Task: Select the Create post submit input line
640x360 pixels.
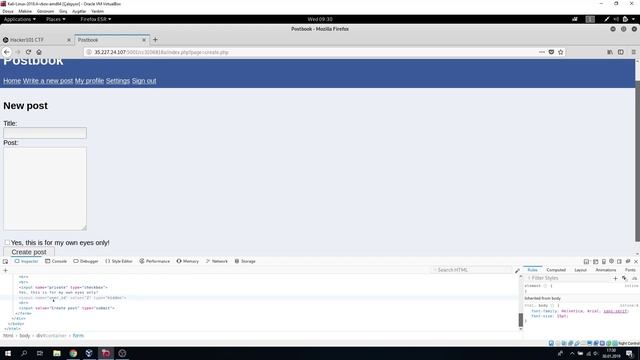Action: pos(67,308)
